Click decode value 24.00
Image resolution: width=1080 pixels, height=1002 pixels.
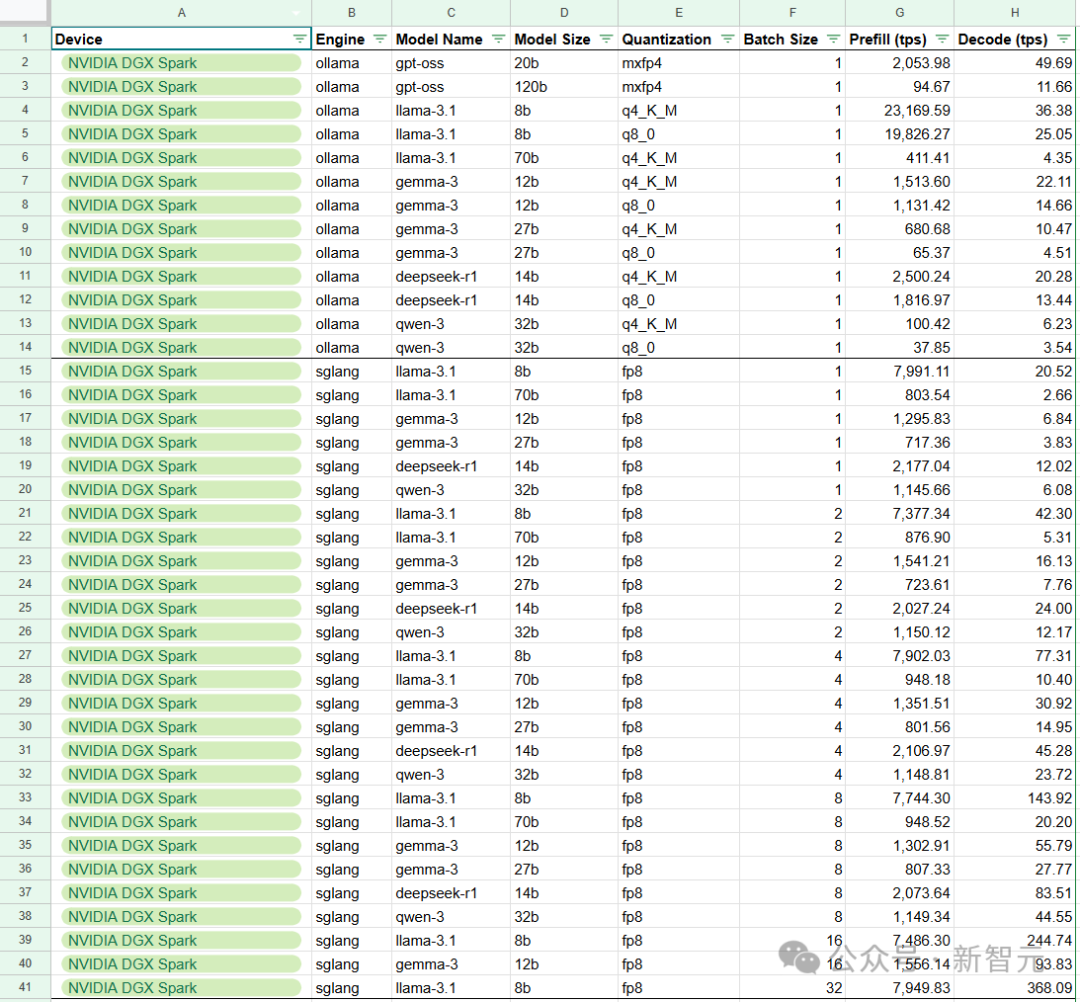tap(1015, 608)
